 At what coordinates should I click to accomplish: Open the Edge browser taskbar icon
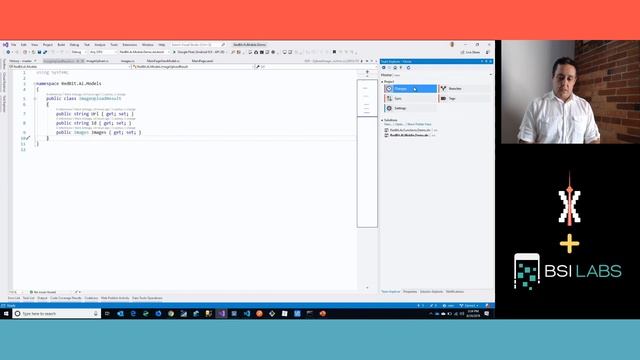tap(133, 313)
